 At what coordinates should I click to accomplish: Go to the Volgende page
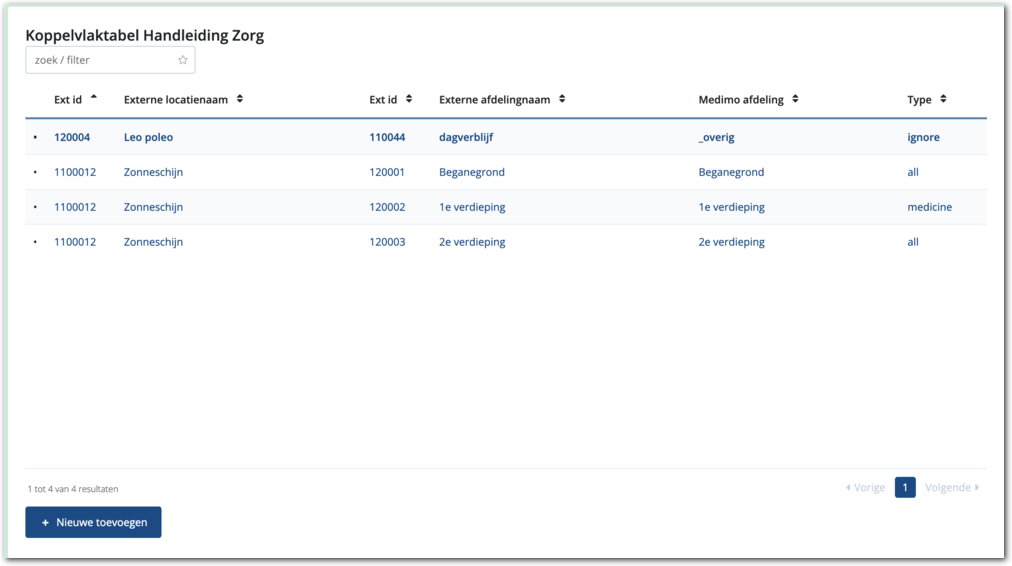952,488
